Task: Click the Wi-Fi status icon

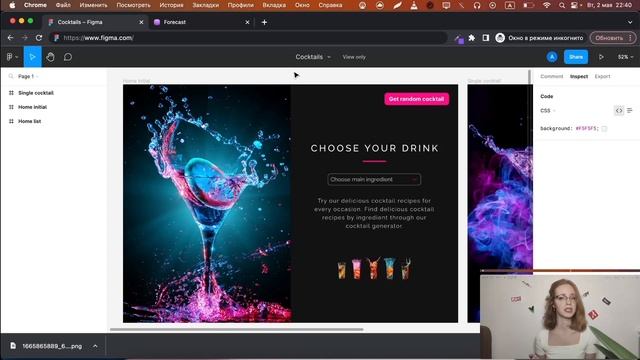Action: [x=547, y=5]
